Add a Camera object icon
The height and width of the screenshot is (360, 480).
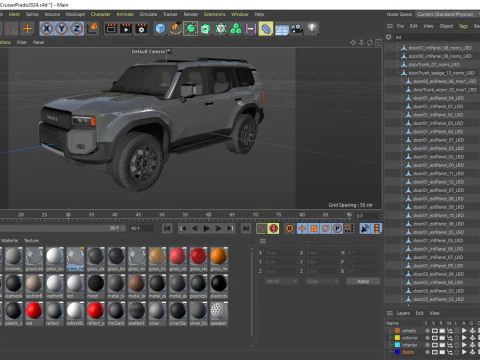(x=297, y=29)
